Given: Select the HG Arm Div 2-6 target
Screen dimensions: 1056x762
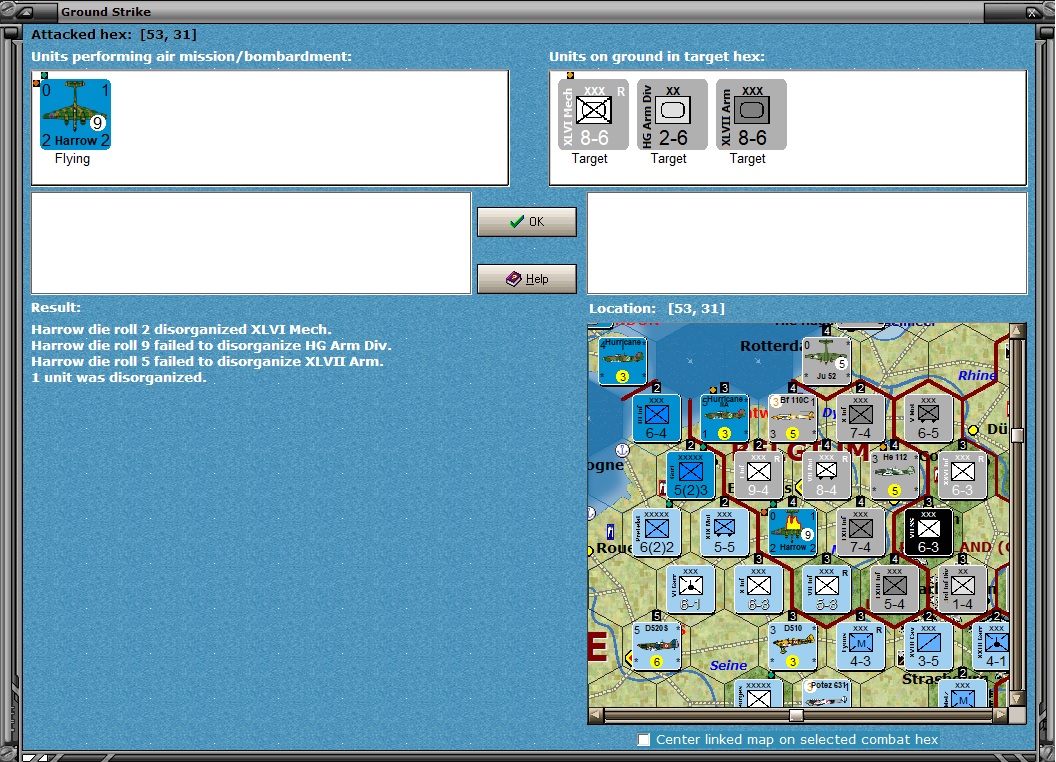Looking at the screenshot, I should 672,115.
